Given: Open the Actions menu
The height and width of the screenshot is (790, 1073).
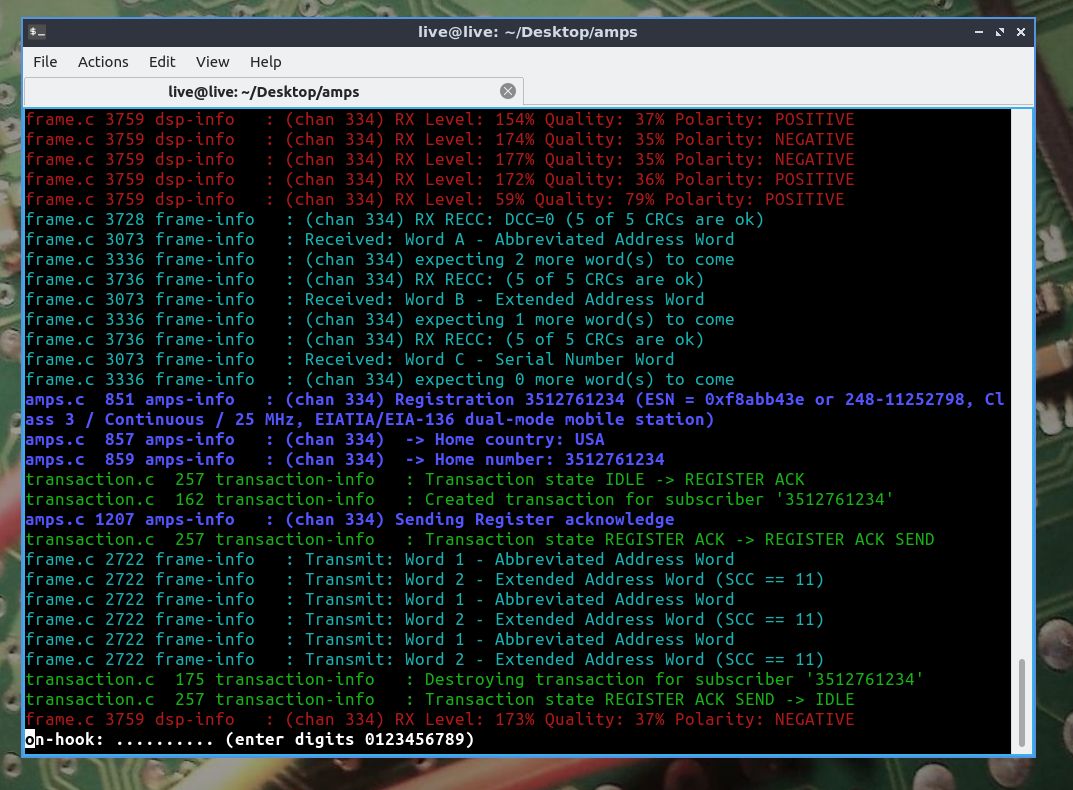Looking at the screenshot, I should coord(103,62).
